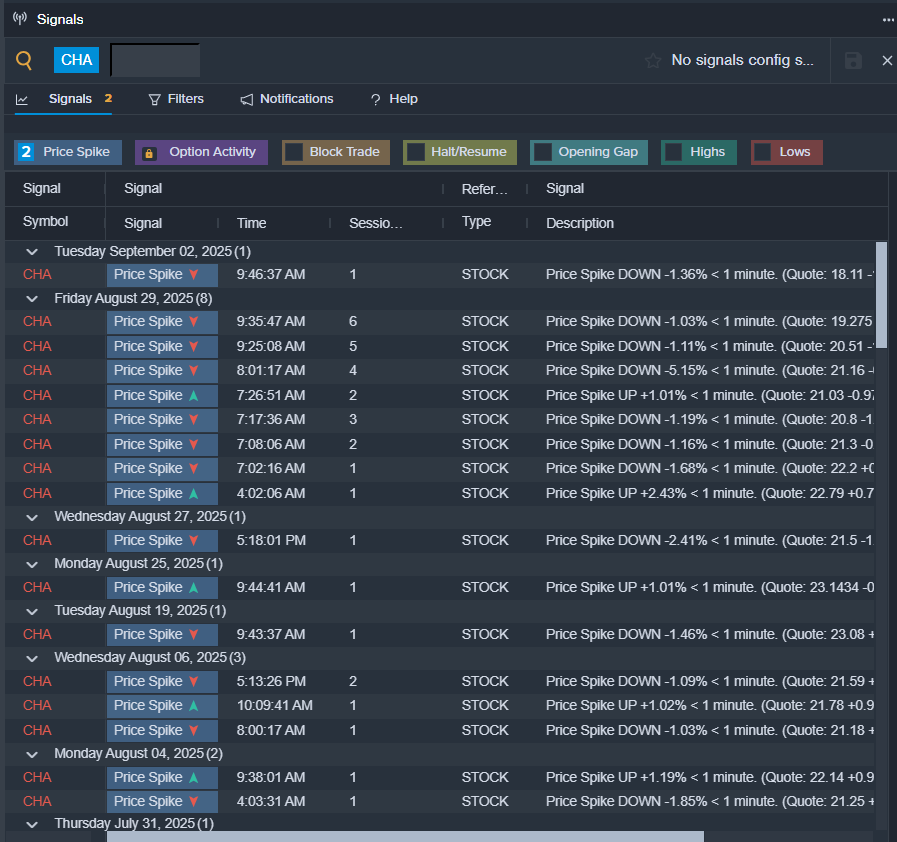Screen dimensions: 897x842
Task: Toggle the Price Spike signal filter
Action: click(x=68, y=152)
